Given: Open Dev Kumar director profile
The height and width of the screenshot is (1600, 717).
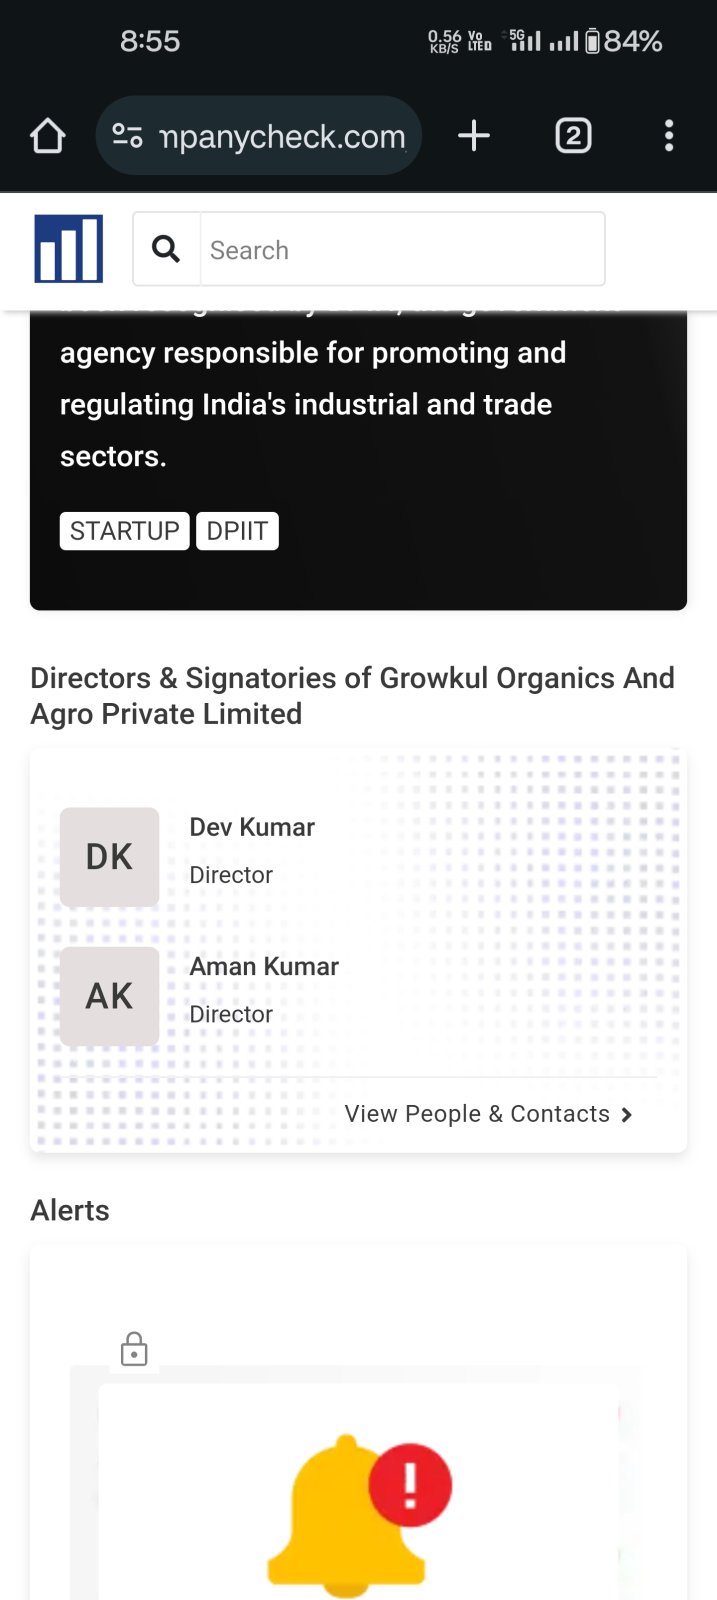Looking at the screenshot, I should tap(252, 827).
